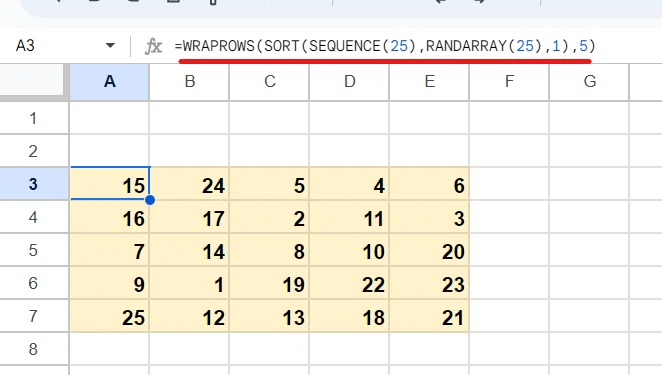Select column B header
Image resolution: width=662 pixels, height=375 pixels.
pos(190,82)
